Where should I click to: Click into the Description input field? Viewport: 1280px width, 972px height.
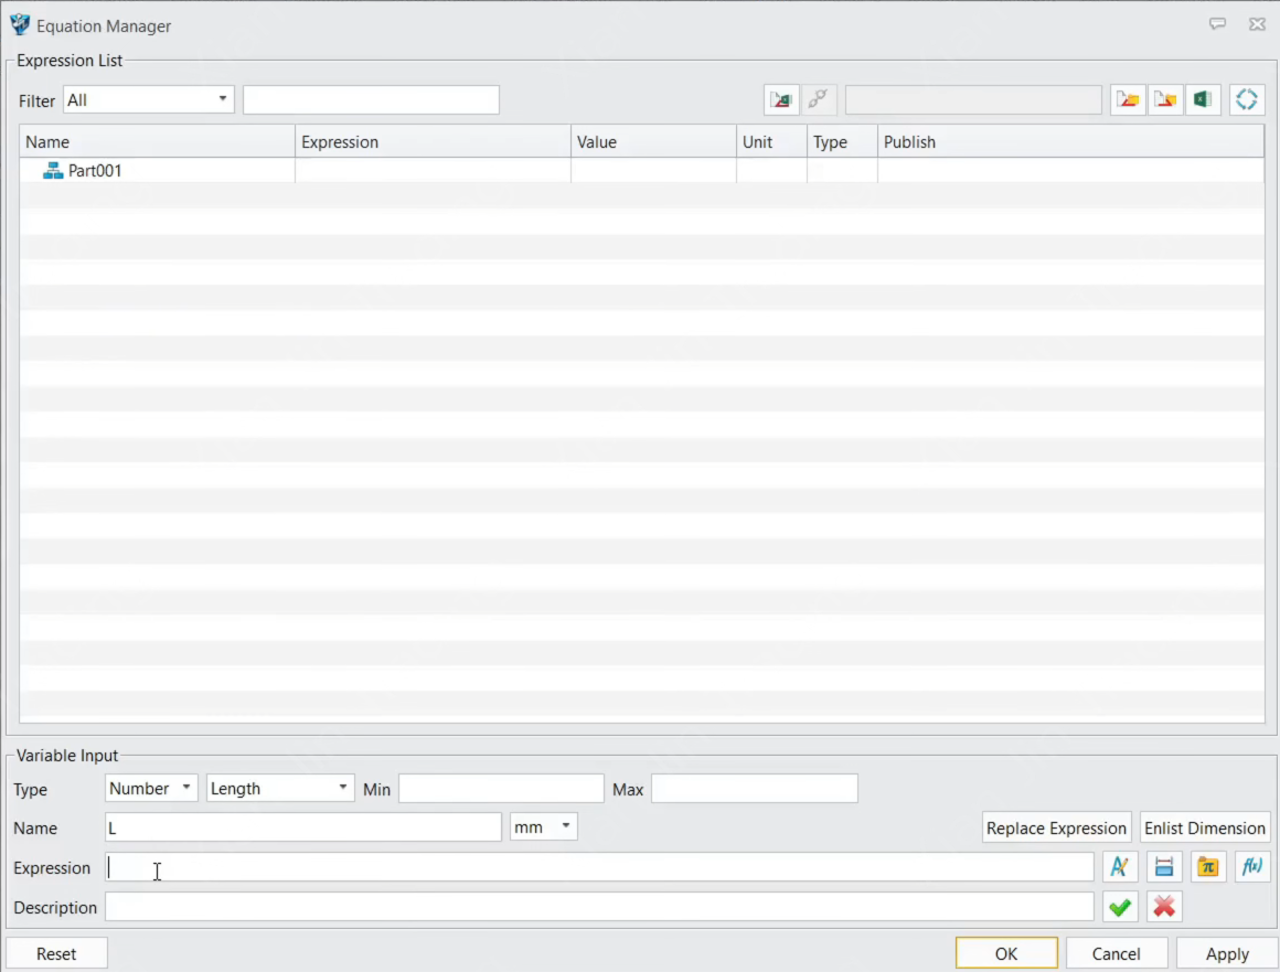click(599, 907)
